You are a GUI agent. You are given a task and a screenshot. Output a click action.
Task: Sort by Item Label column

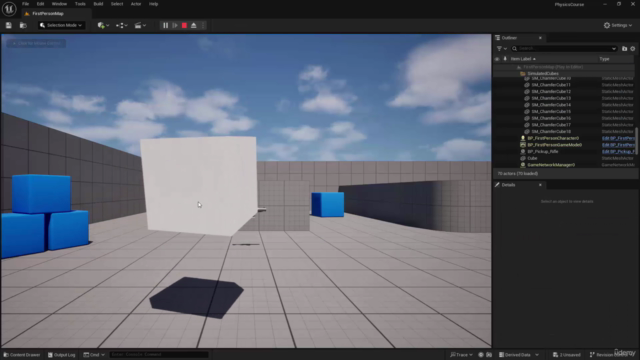523,59
